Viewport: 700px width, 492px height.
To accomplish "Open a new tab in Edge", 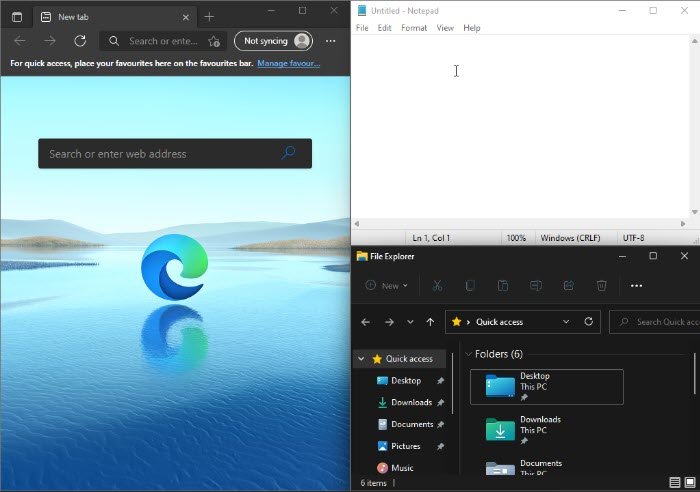I will coord(209,17).
